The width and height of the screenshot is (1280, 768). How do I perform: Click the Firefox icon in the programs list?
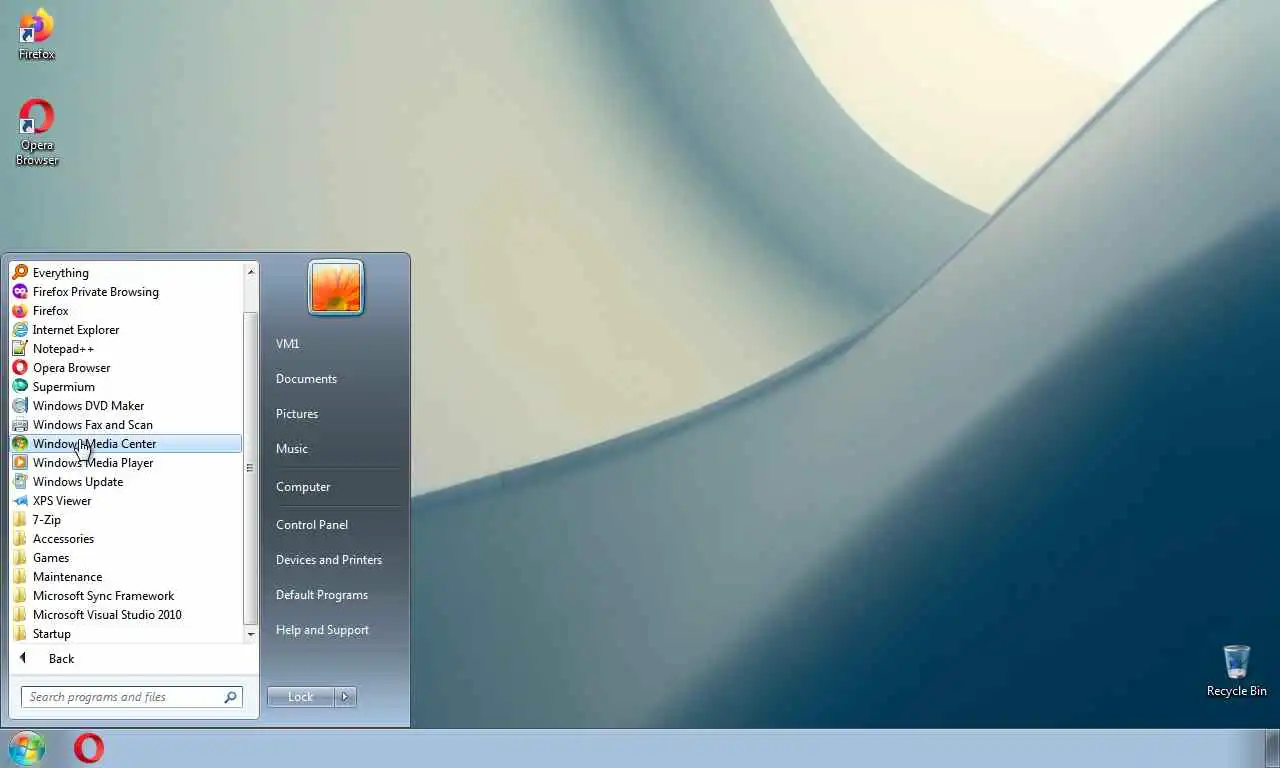point(20,310)
